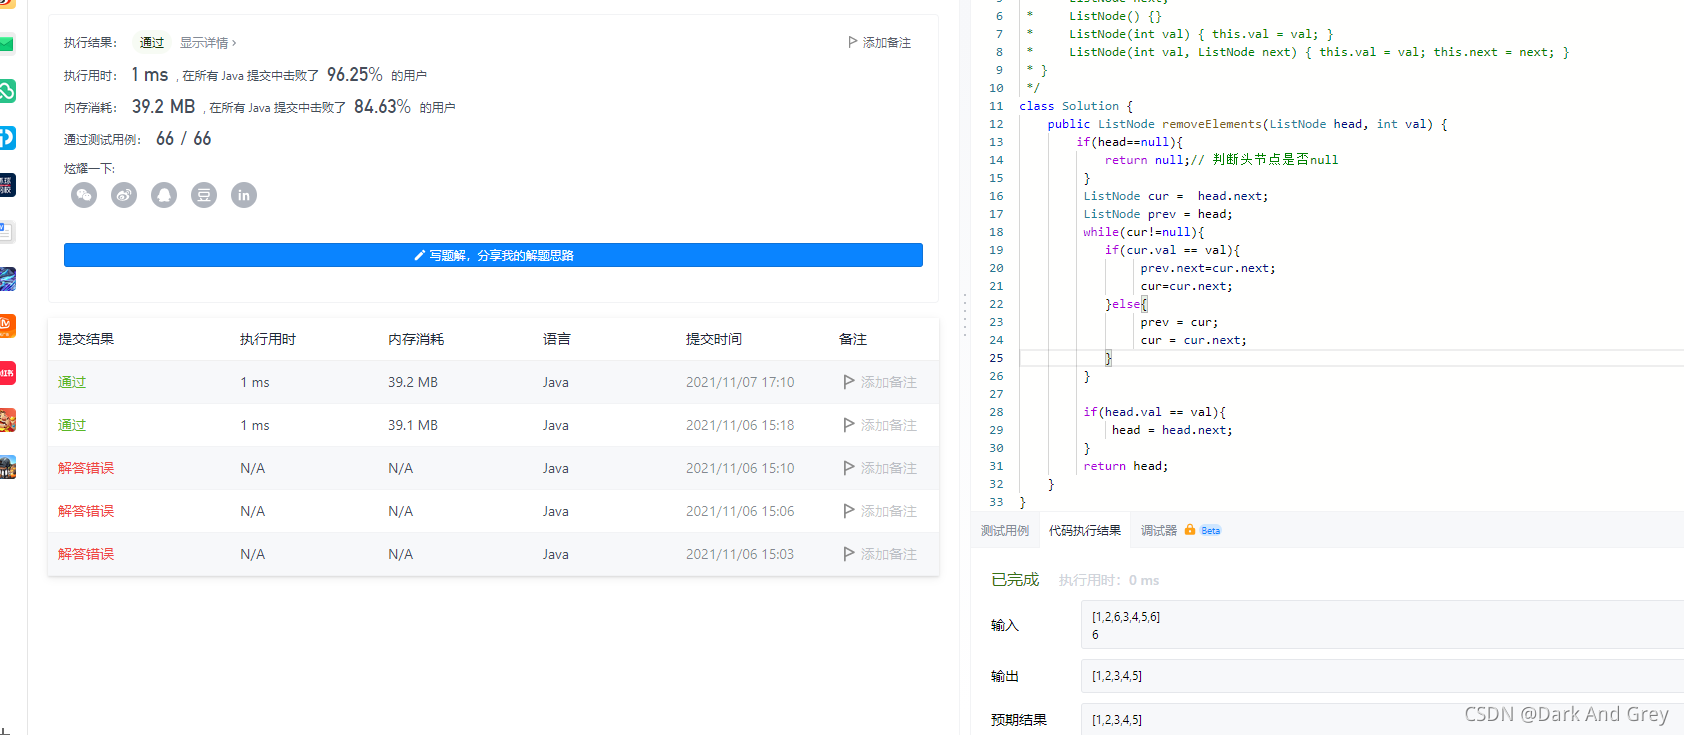Click the flag icon in the 15:18 submission row
The width and height of the screenshot is (1684, 735).
[849, 425]
